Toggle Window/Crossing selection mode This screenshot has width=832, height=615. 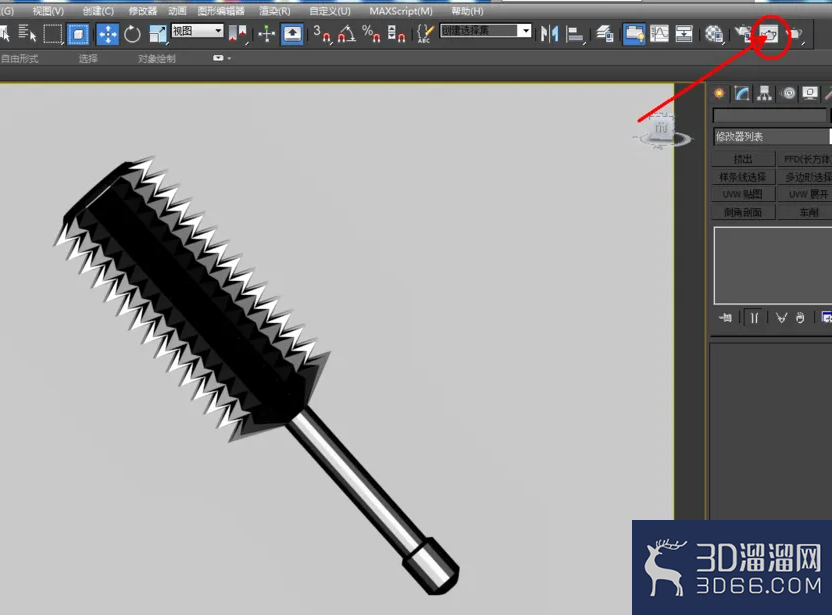pos(79,34)
